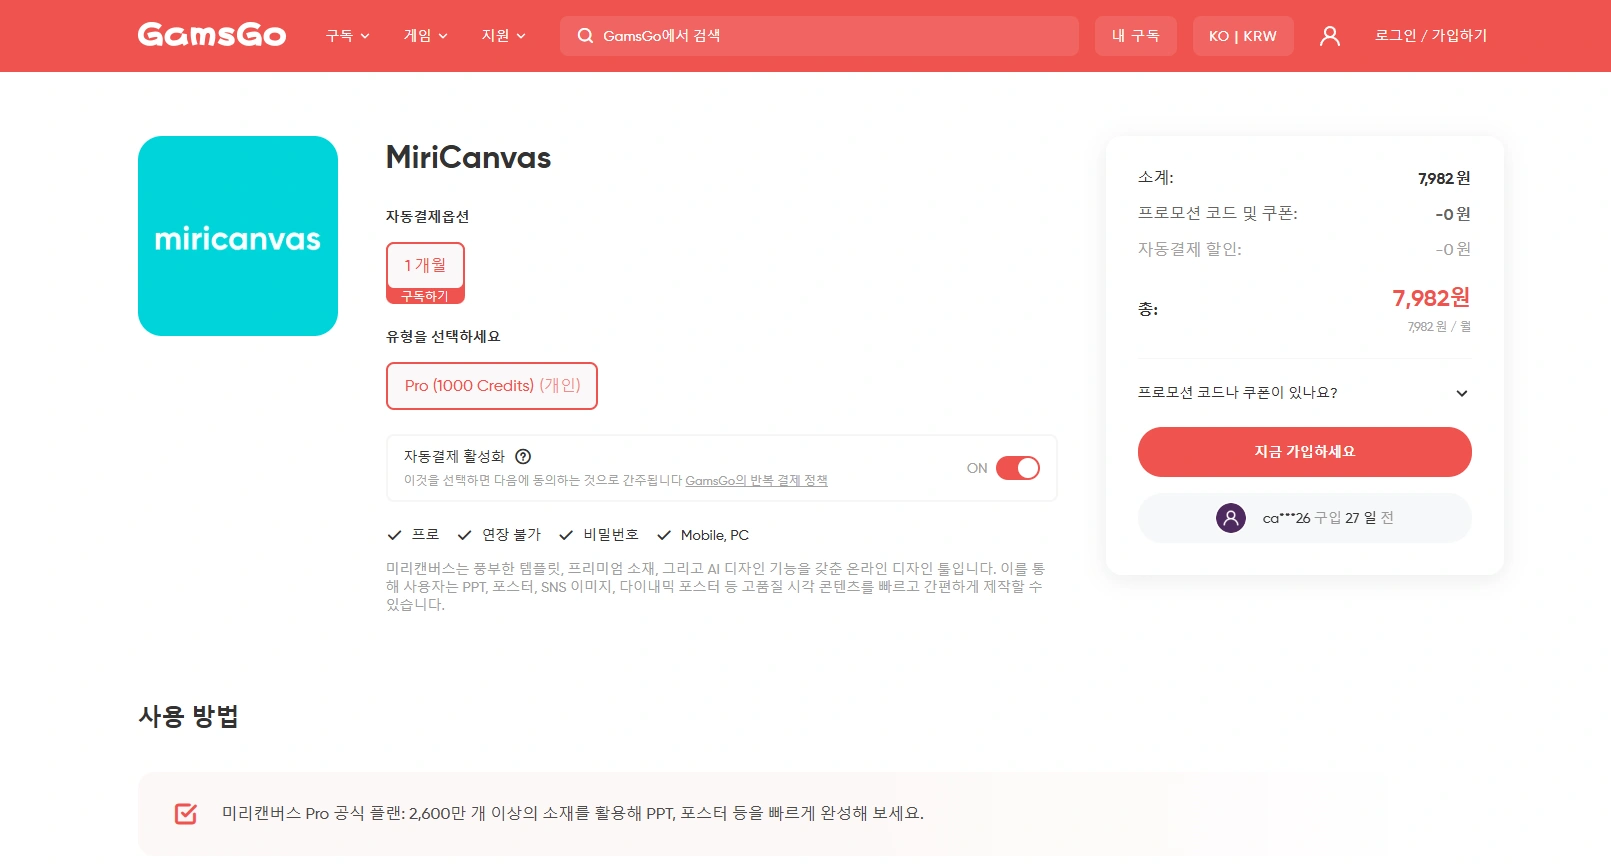Click the 비밀번호 feature label

[x=611, y=535]
